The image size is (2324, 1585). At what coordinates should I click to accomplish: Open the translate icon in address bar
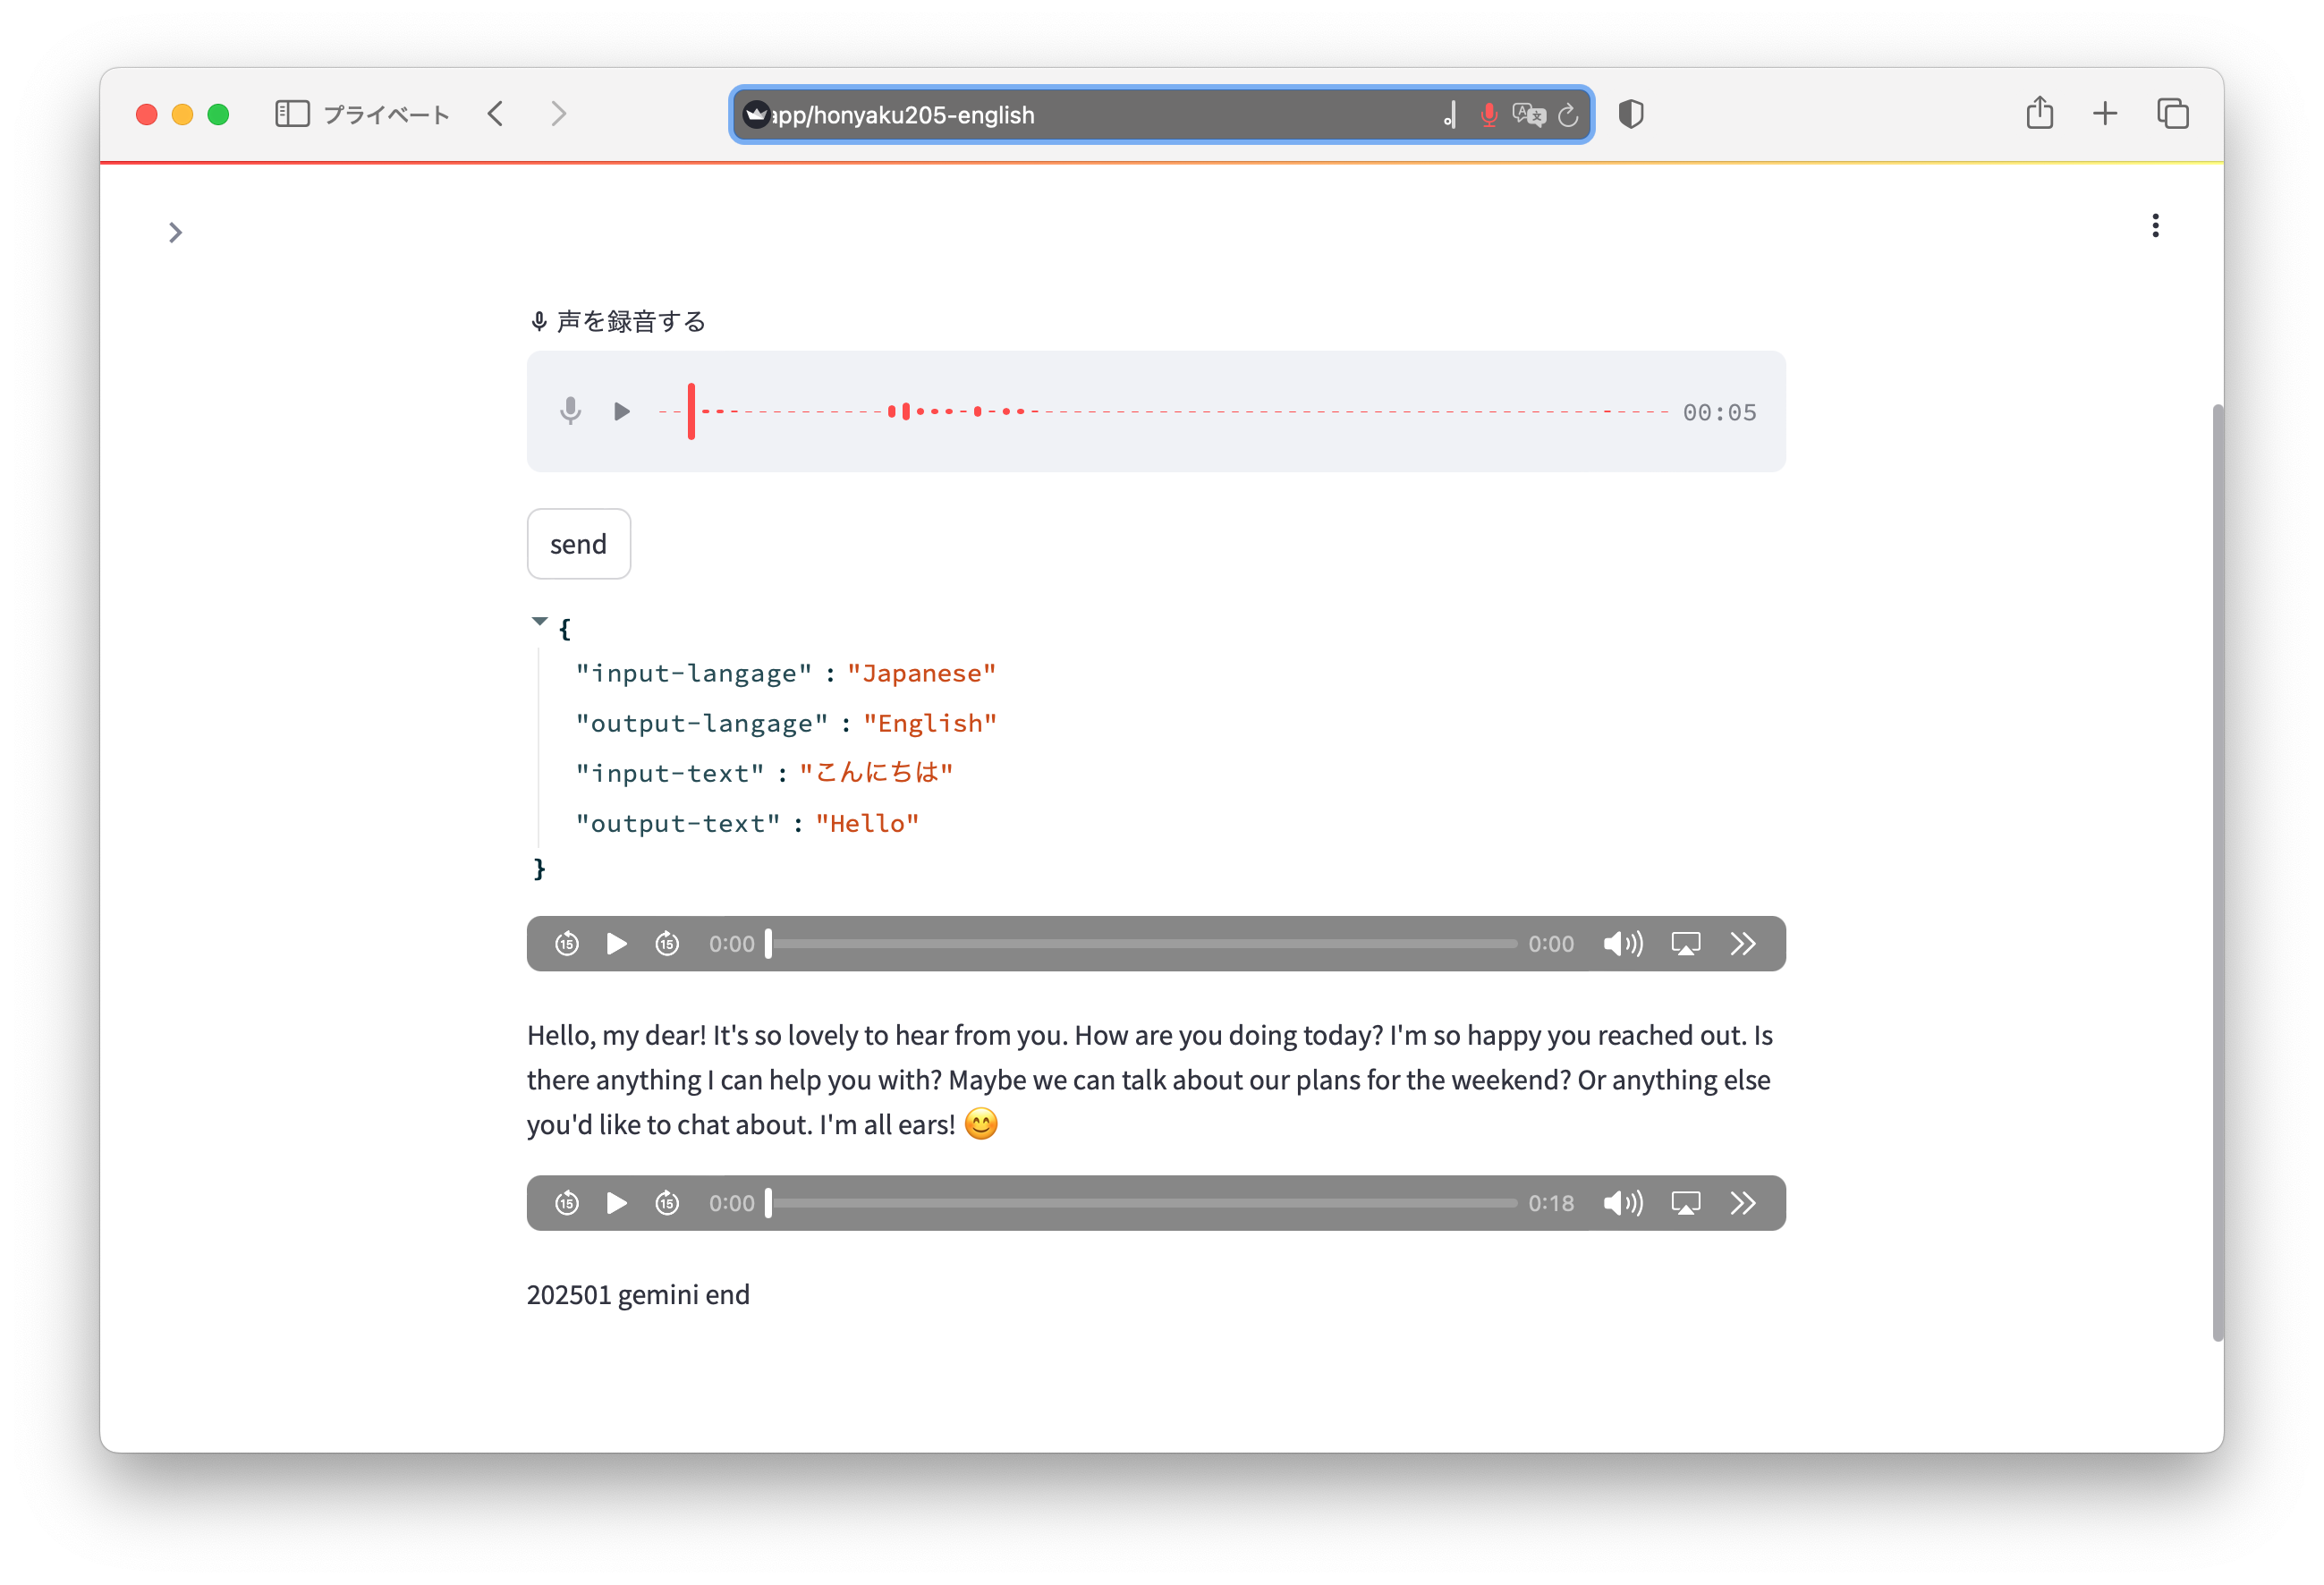(x=1528, y=115)
